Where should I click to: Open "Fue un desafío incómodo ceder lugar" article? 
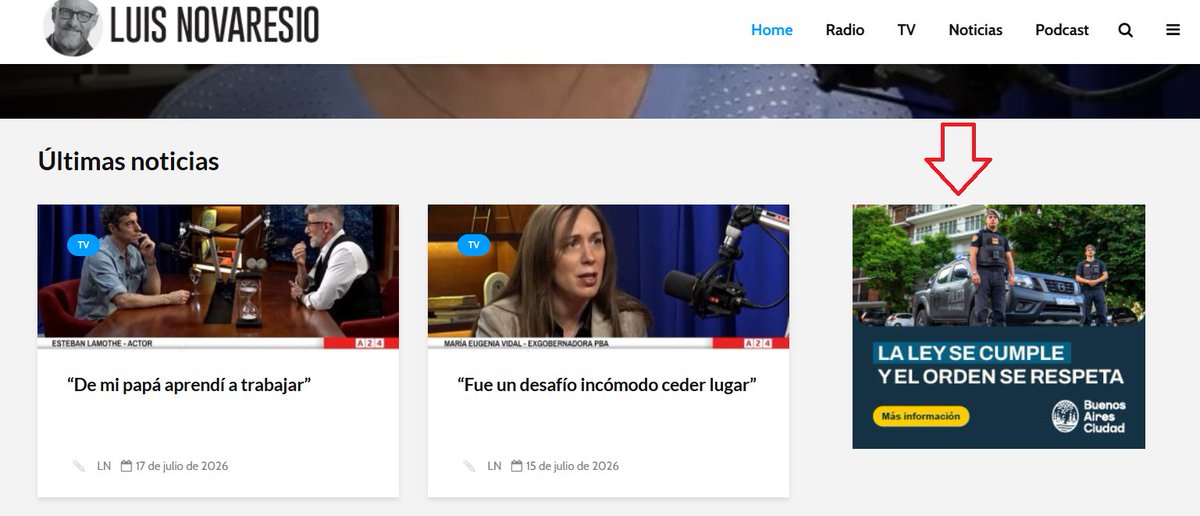click(606, 385)
